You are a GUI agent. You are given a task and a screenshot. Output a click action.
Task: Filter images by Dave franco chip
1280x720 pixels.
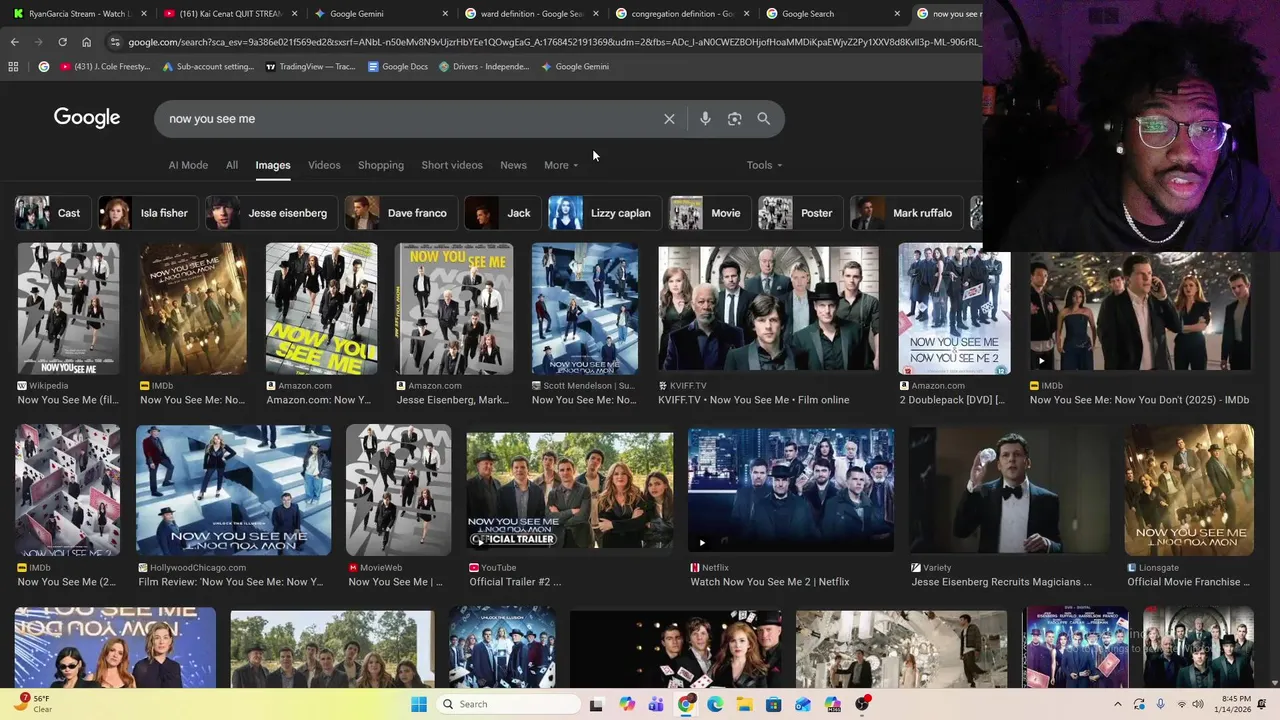pyautogui.click(x=401, y=213)
